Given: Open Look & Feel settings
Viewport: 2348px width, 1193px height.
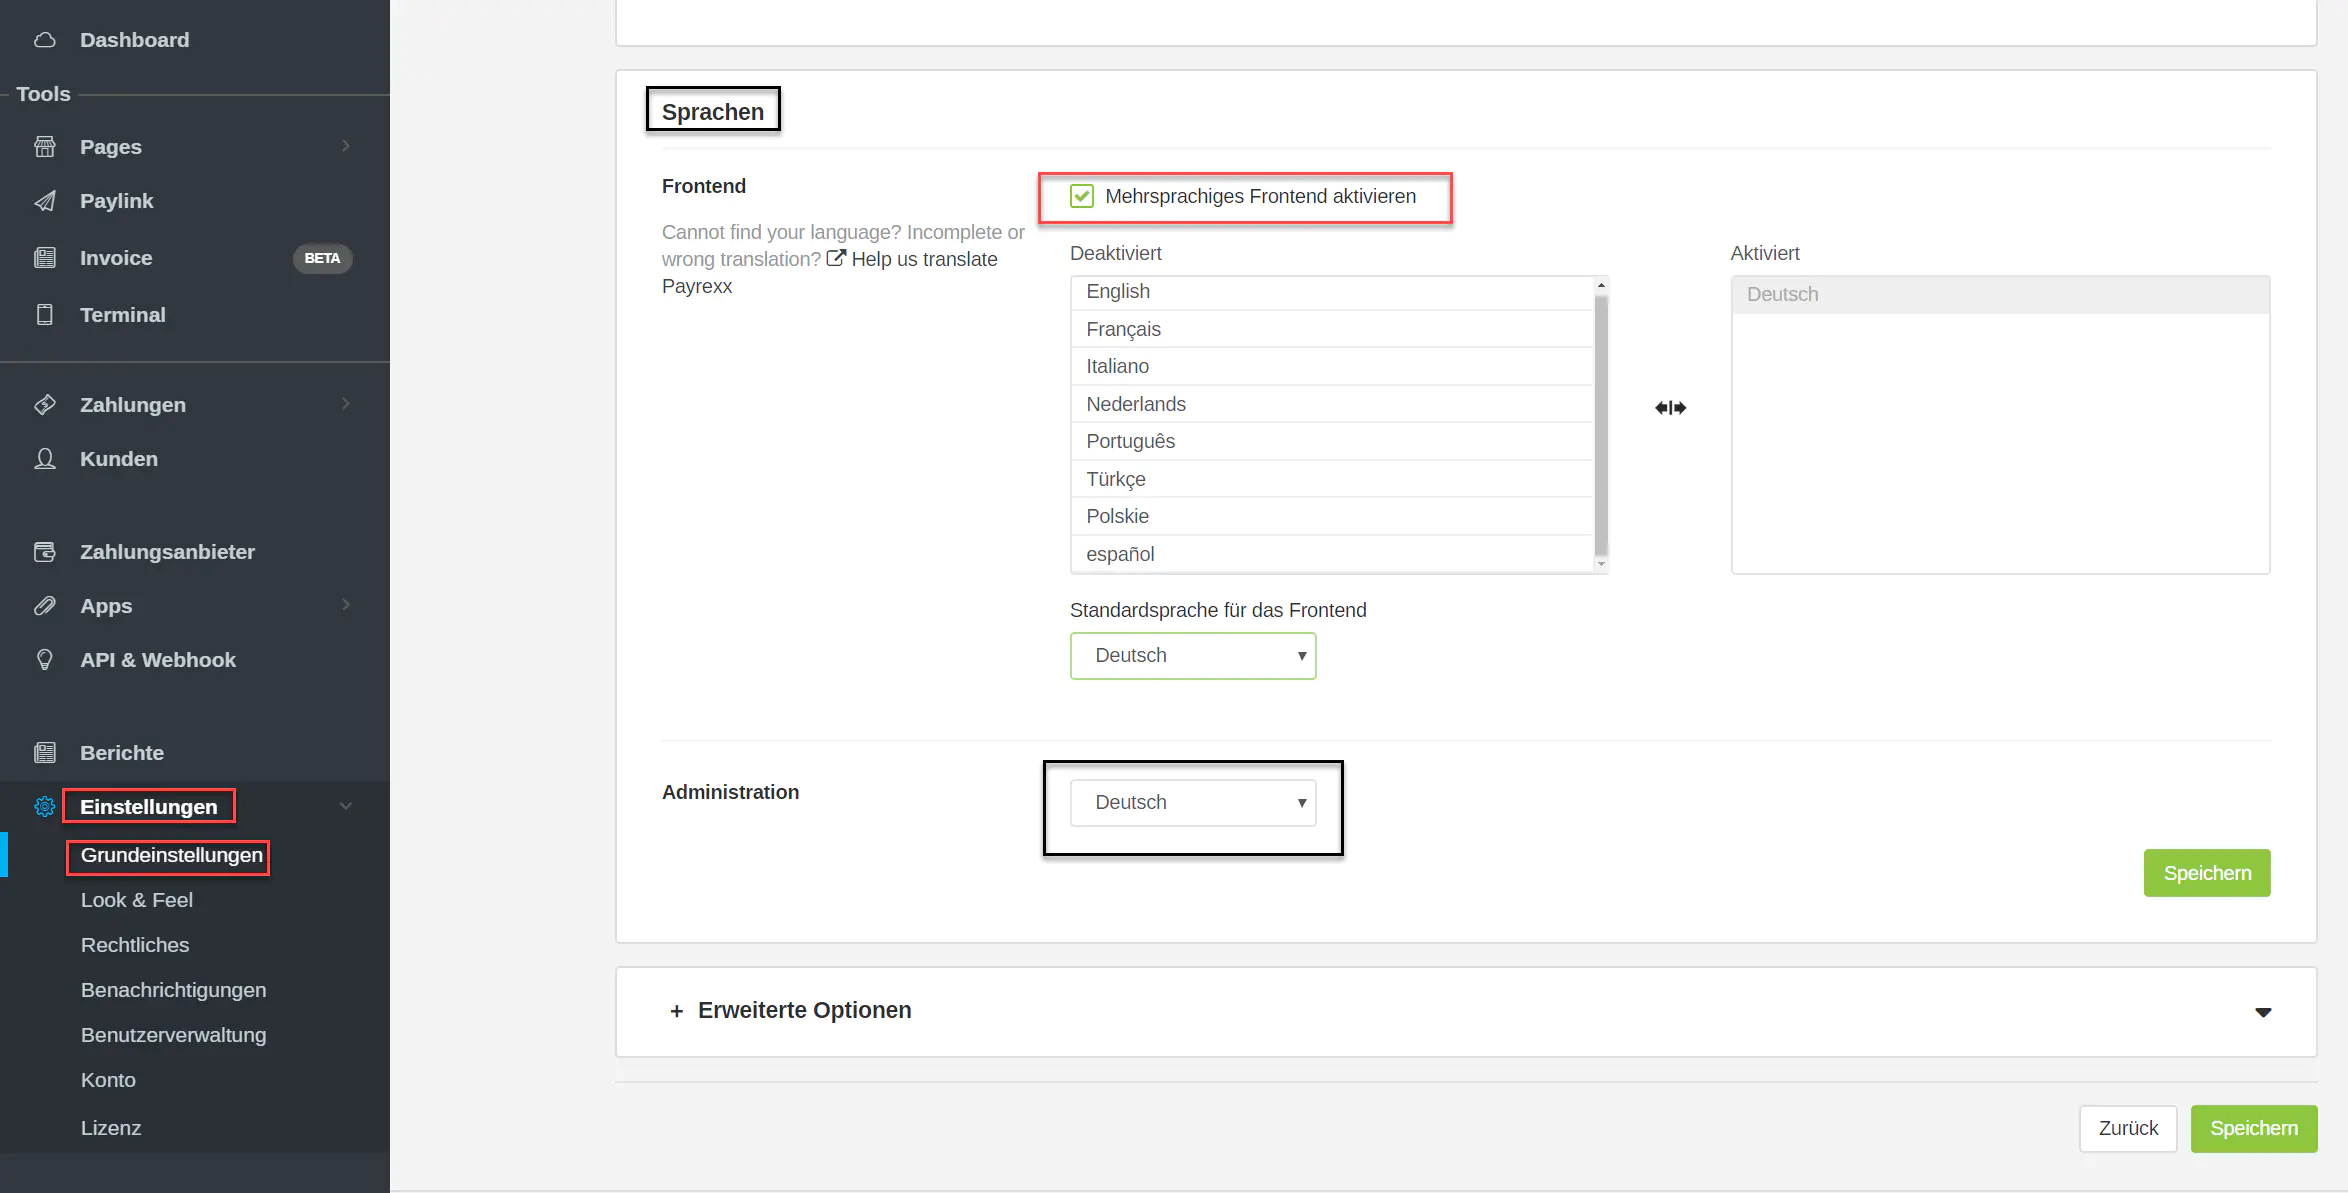Looking at the screenshot, I should [137, 900].
